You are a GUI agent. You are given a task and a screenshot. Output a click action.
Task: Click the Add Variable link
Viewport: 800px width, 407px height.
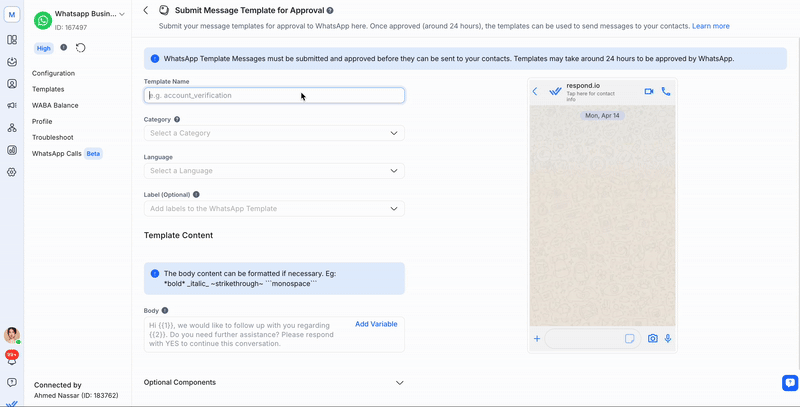pos(376,324)
